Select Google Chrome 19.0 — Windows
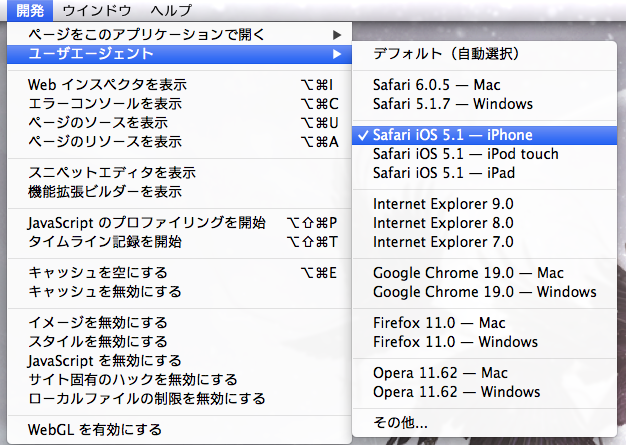The width and height of the screenshot is (626, 445). point(484,292)
